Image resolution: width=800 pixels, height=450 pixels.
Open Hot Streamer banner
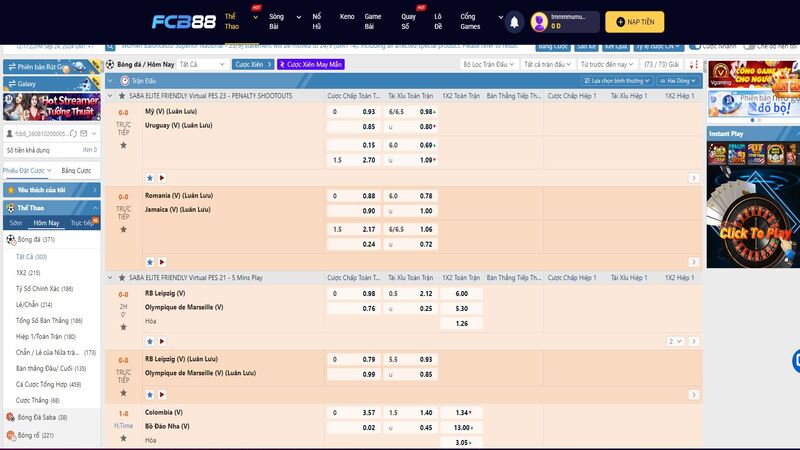(x=52, y=107)
